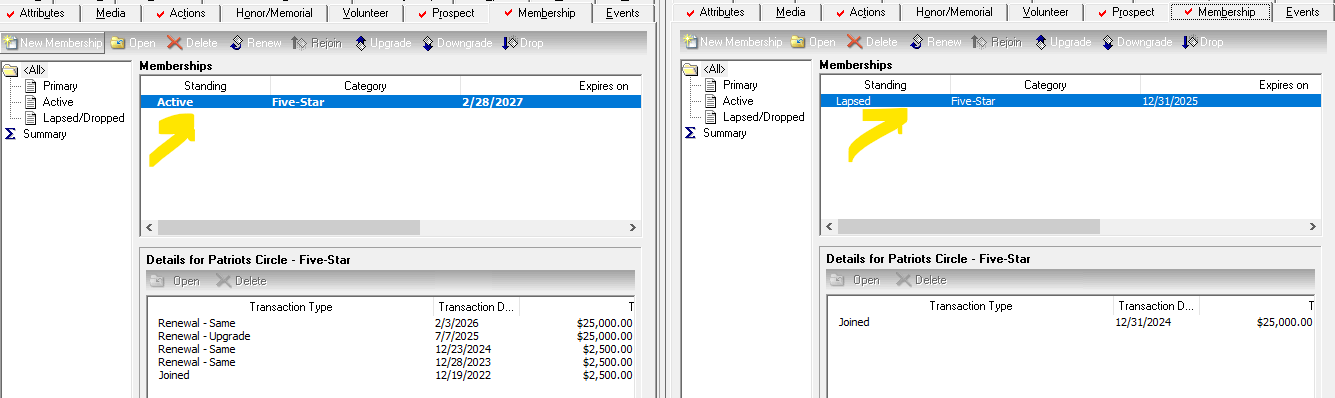Click Open in Details panel of Active membership window
Image resolution: width=1335 pixels, height=398 pixels.
175,281
